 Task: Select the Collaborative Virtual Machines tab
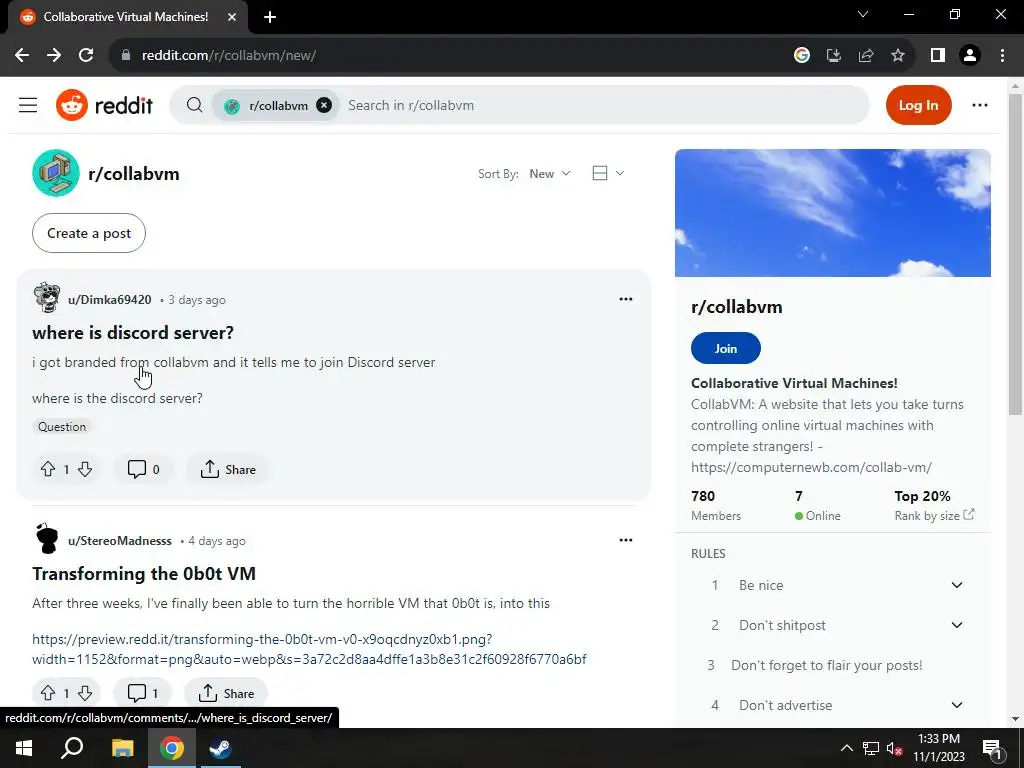click(x=126, y=17)
